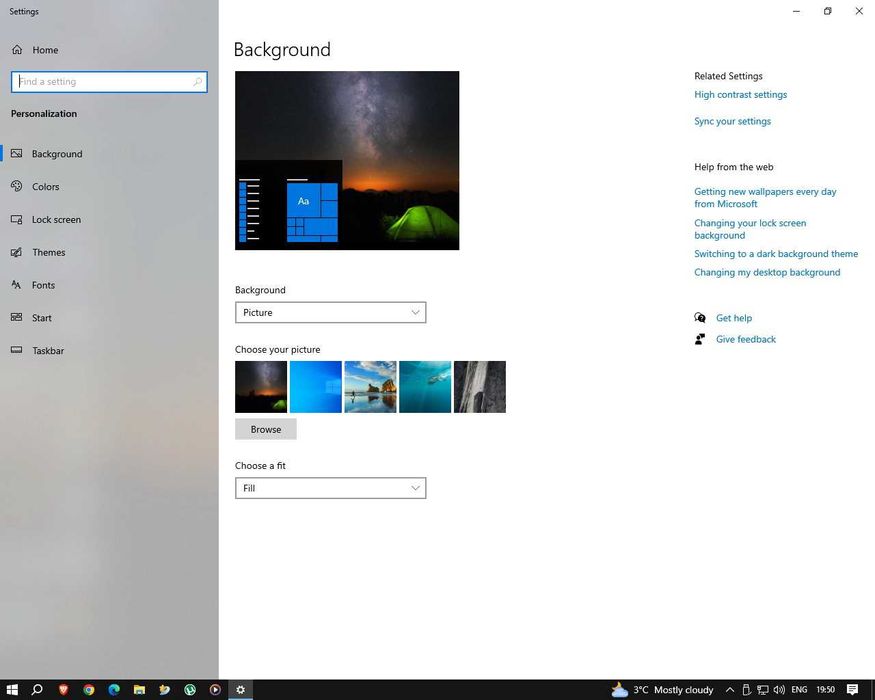Open the Themes settings page
This screenshot has height=700, width=875.
[x=109, y=252]
